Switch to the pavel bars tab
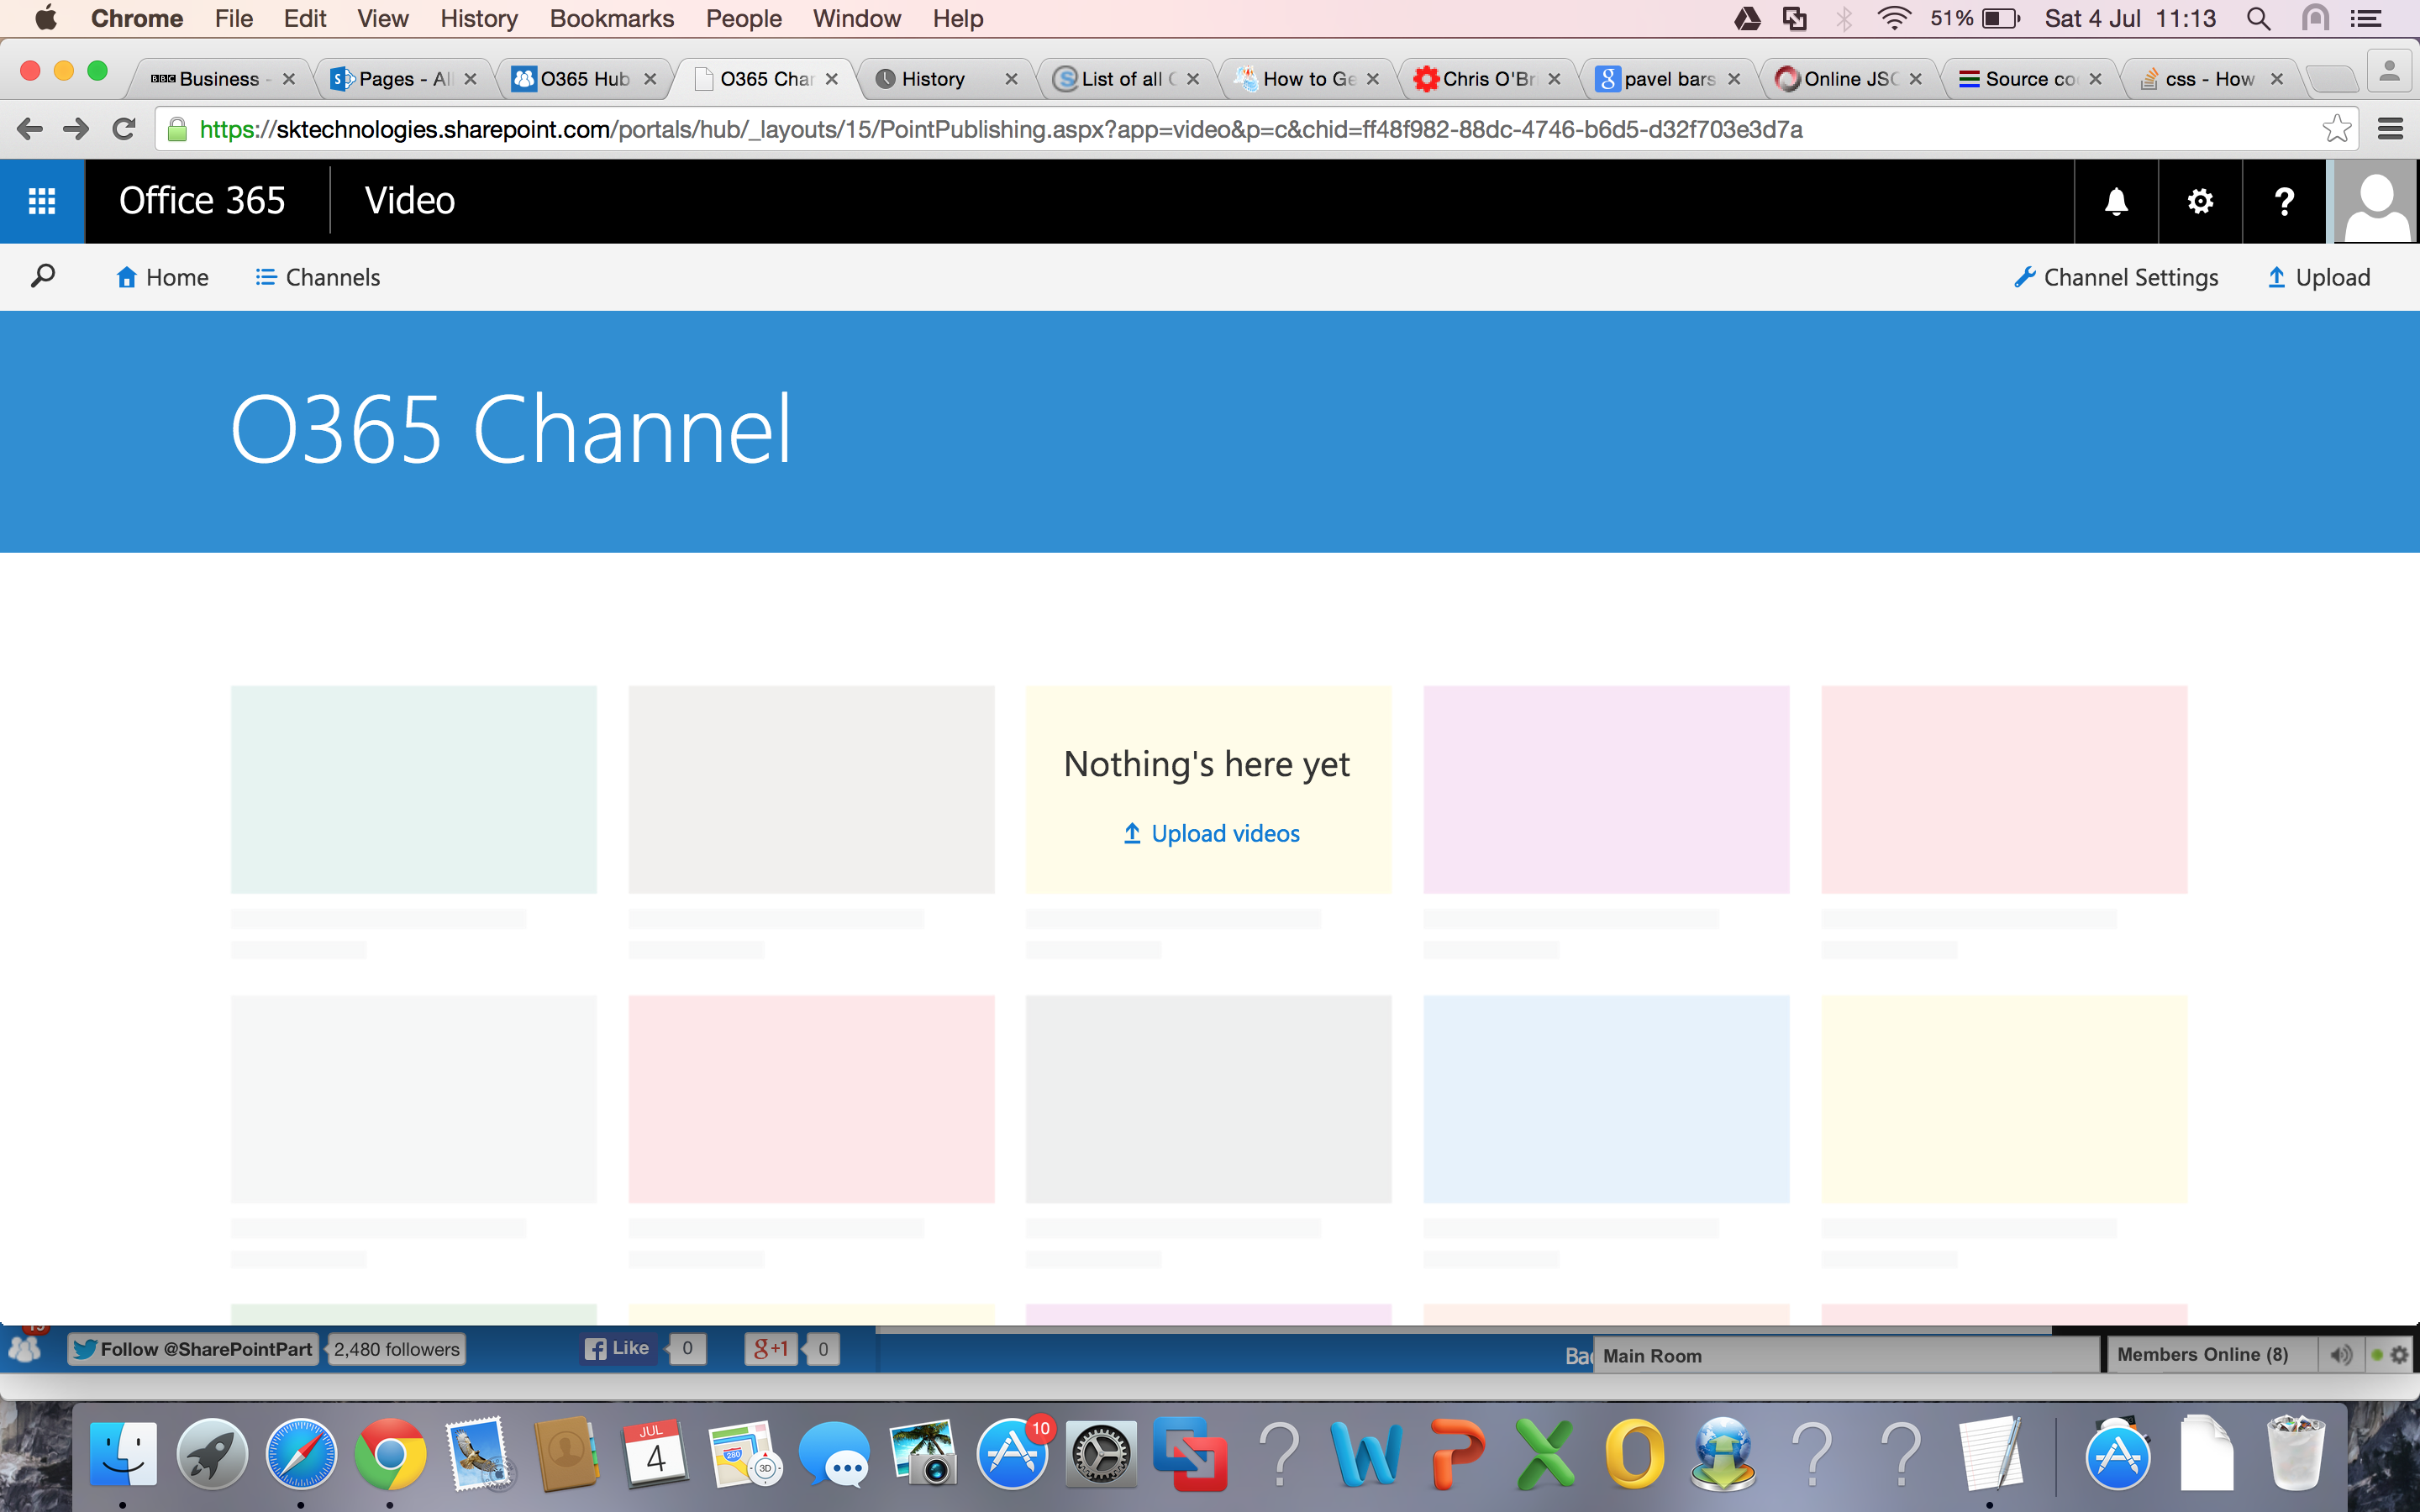This screenshot has width=2420, height=1512. coord(1667,79)
